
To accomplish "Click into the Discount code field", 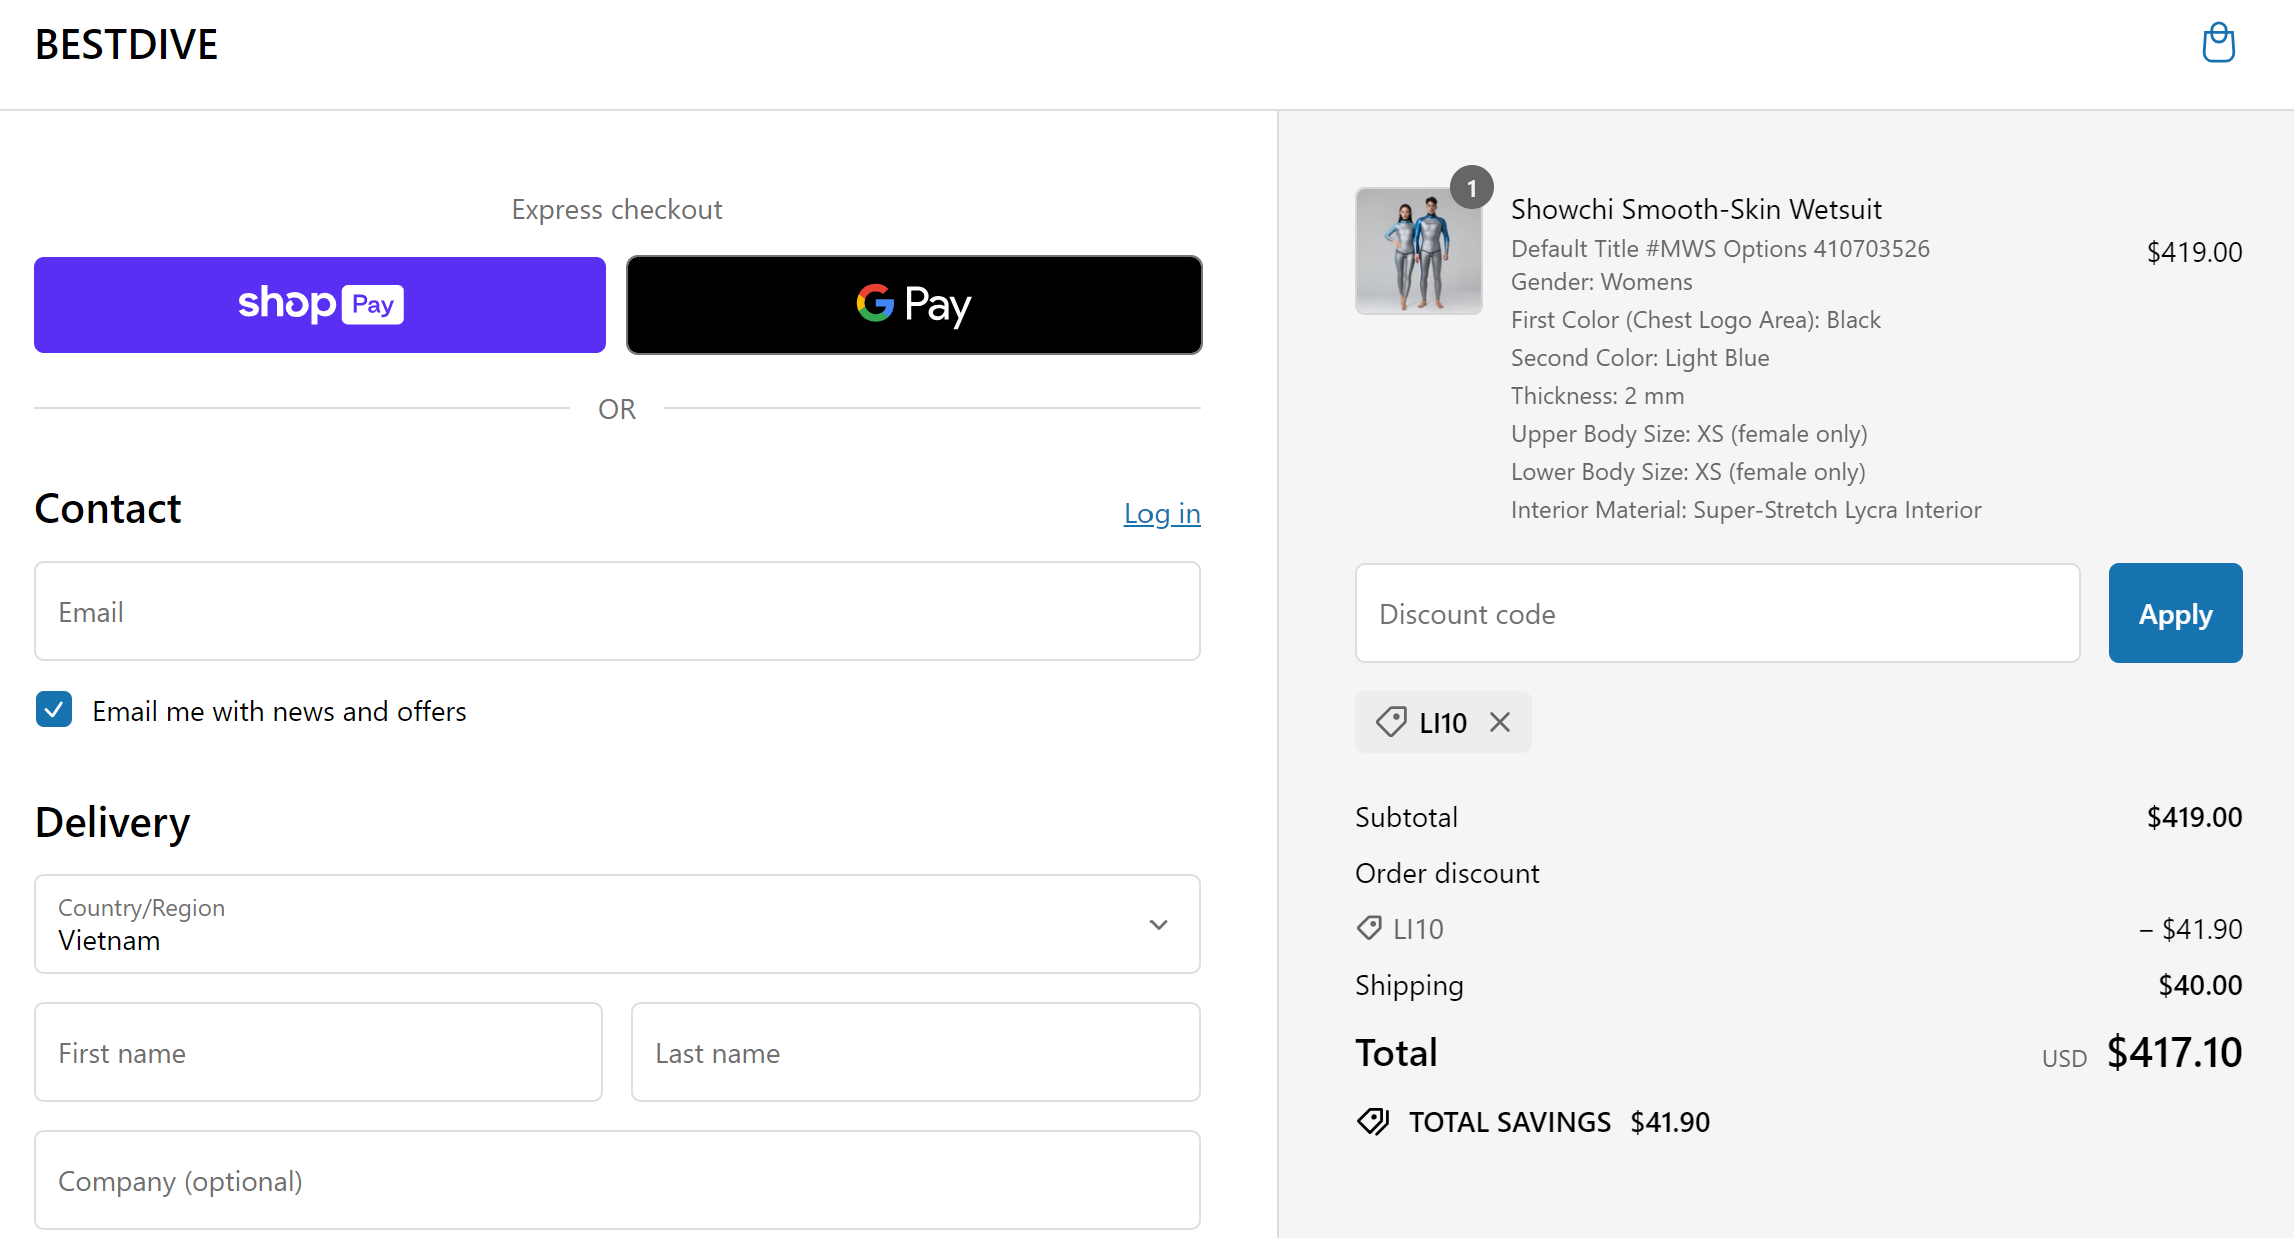I will 1717,613.
